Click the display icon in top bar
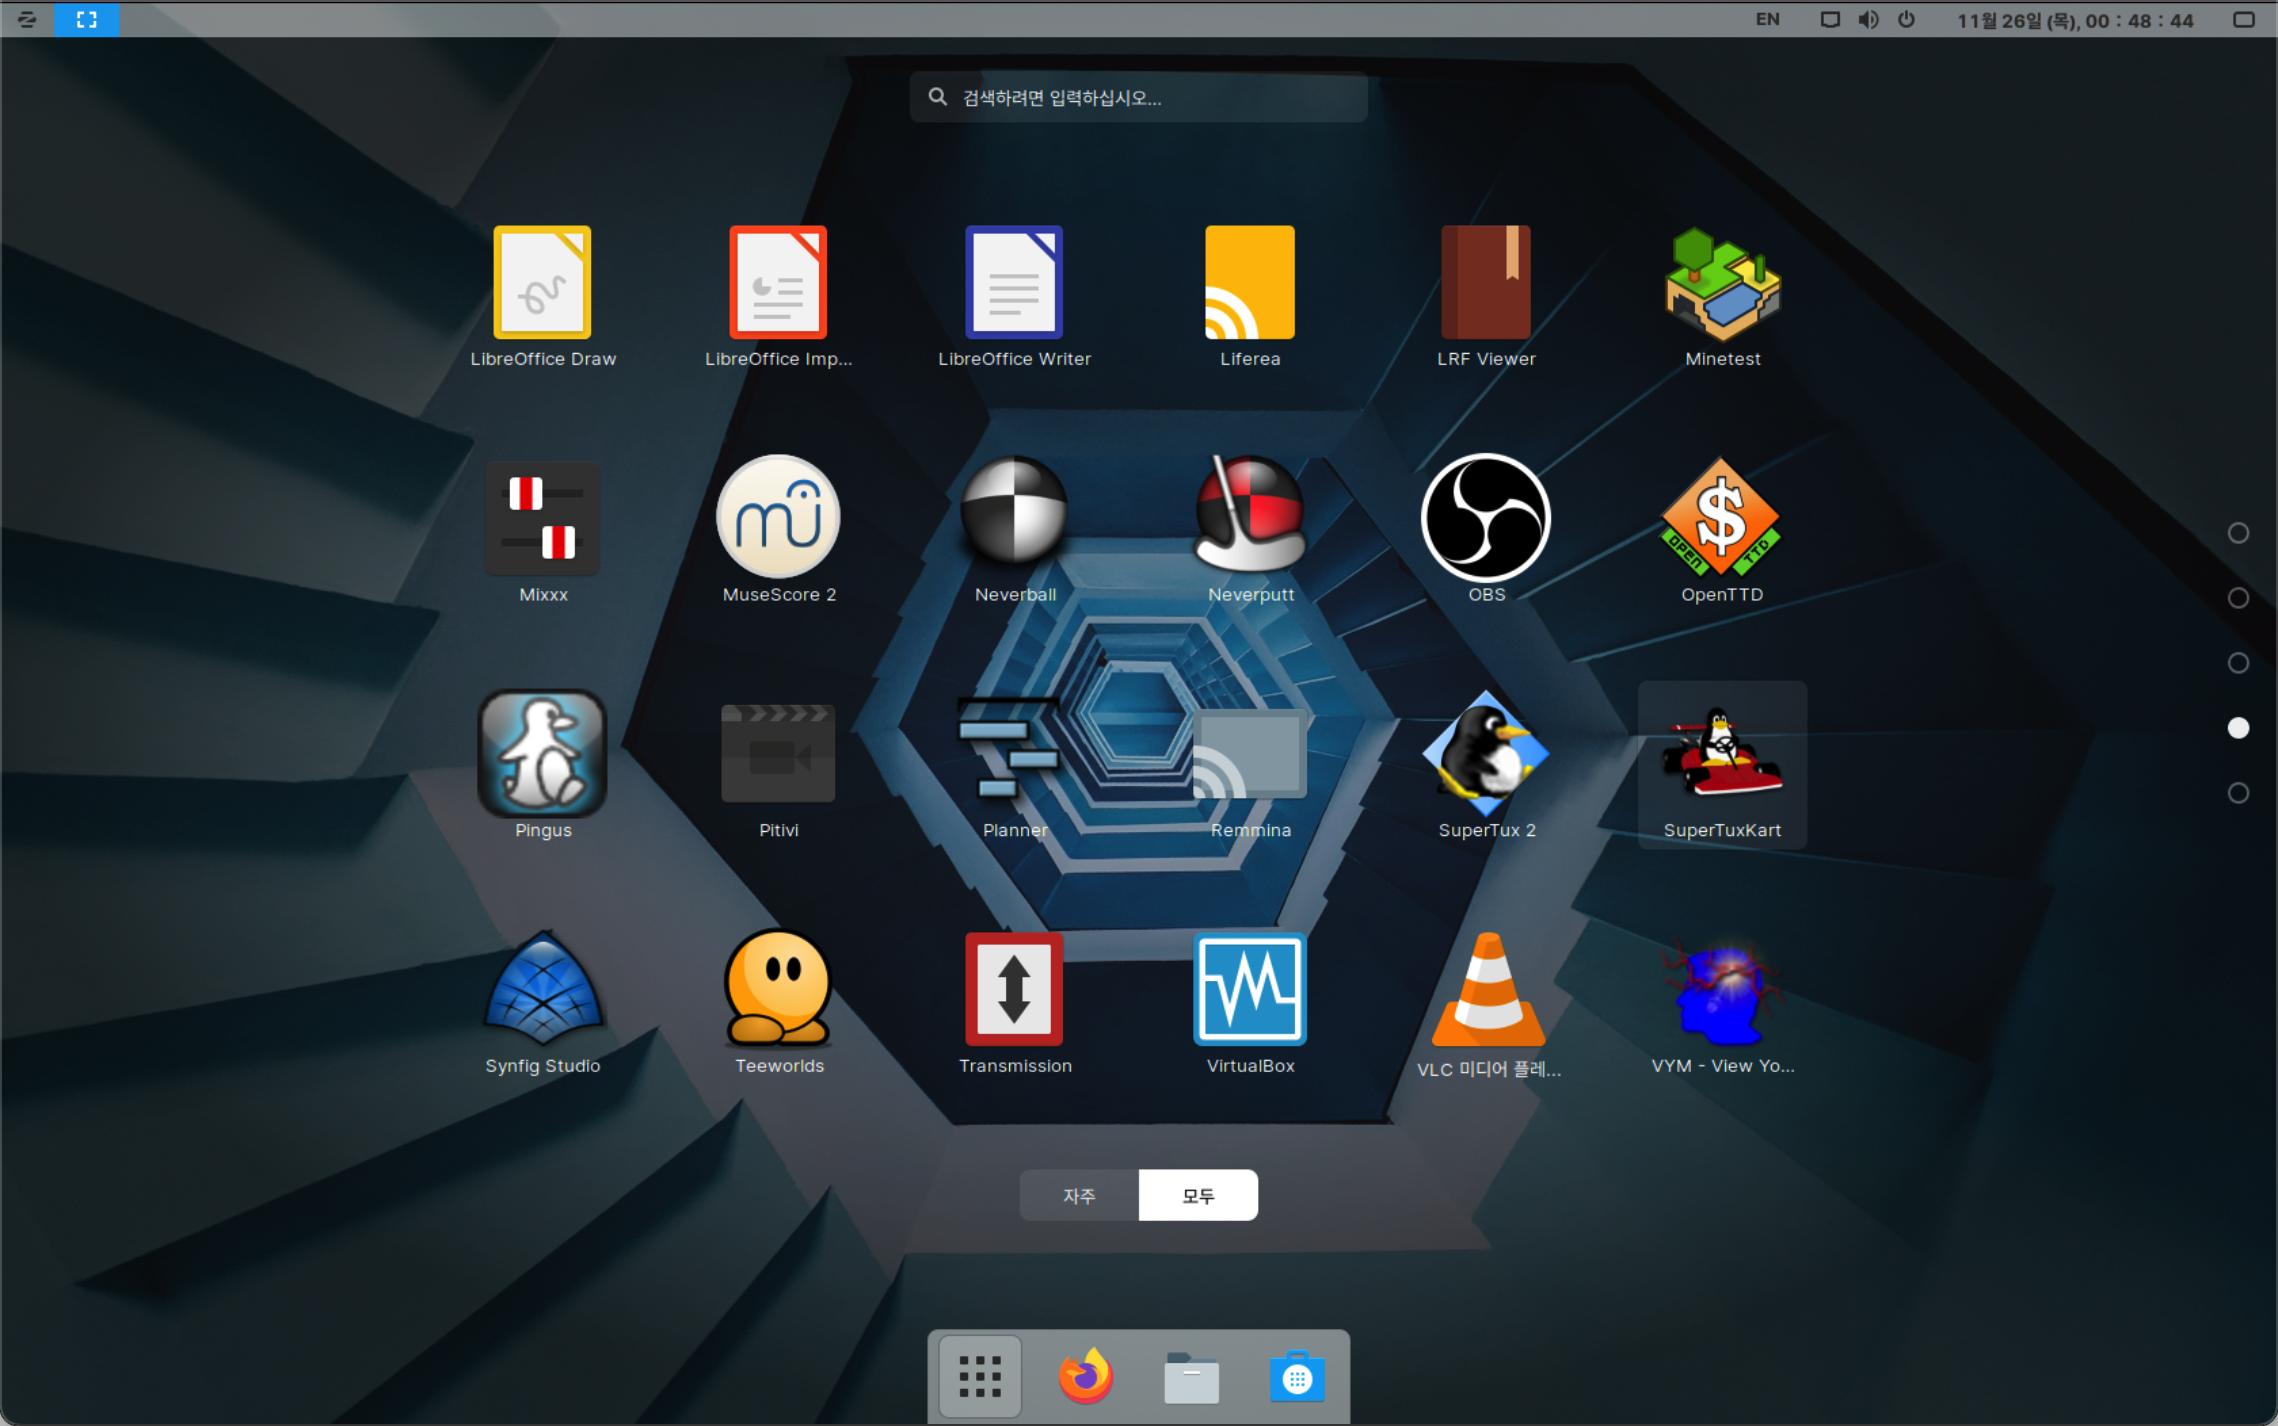This screenshot has width=2278, height=1426. [x=1830, y=19]
